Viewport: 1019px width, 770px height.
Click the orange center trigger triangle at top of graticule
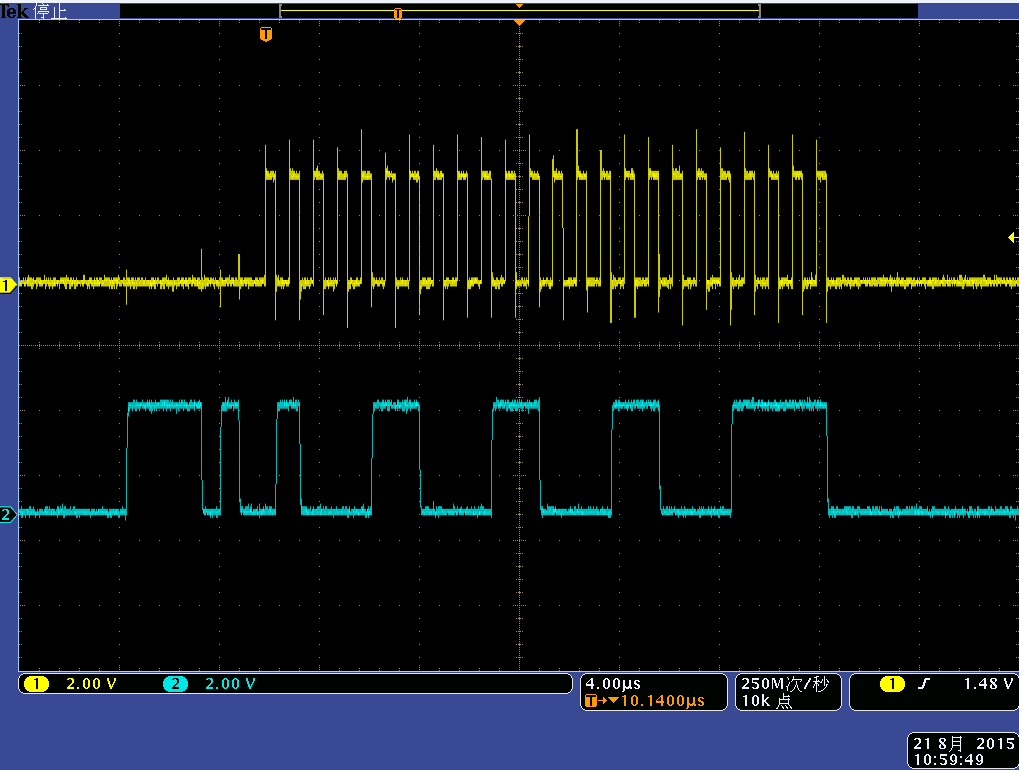(519, 23)
